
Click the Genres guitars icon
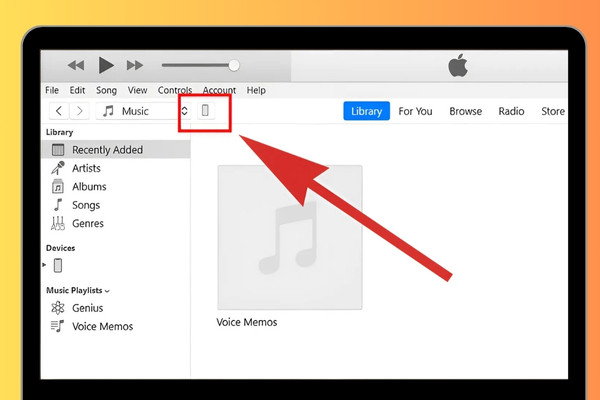pos(58,223)
